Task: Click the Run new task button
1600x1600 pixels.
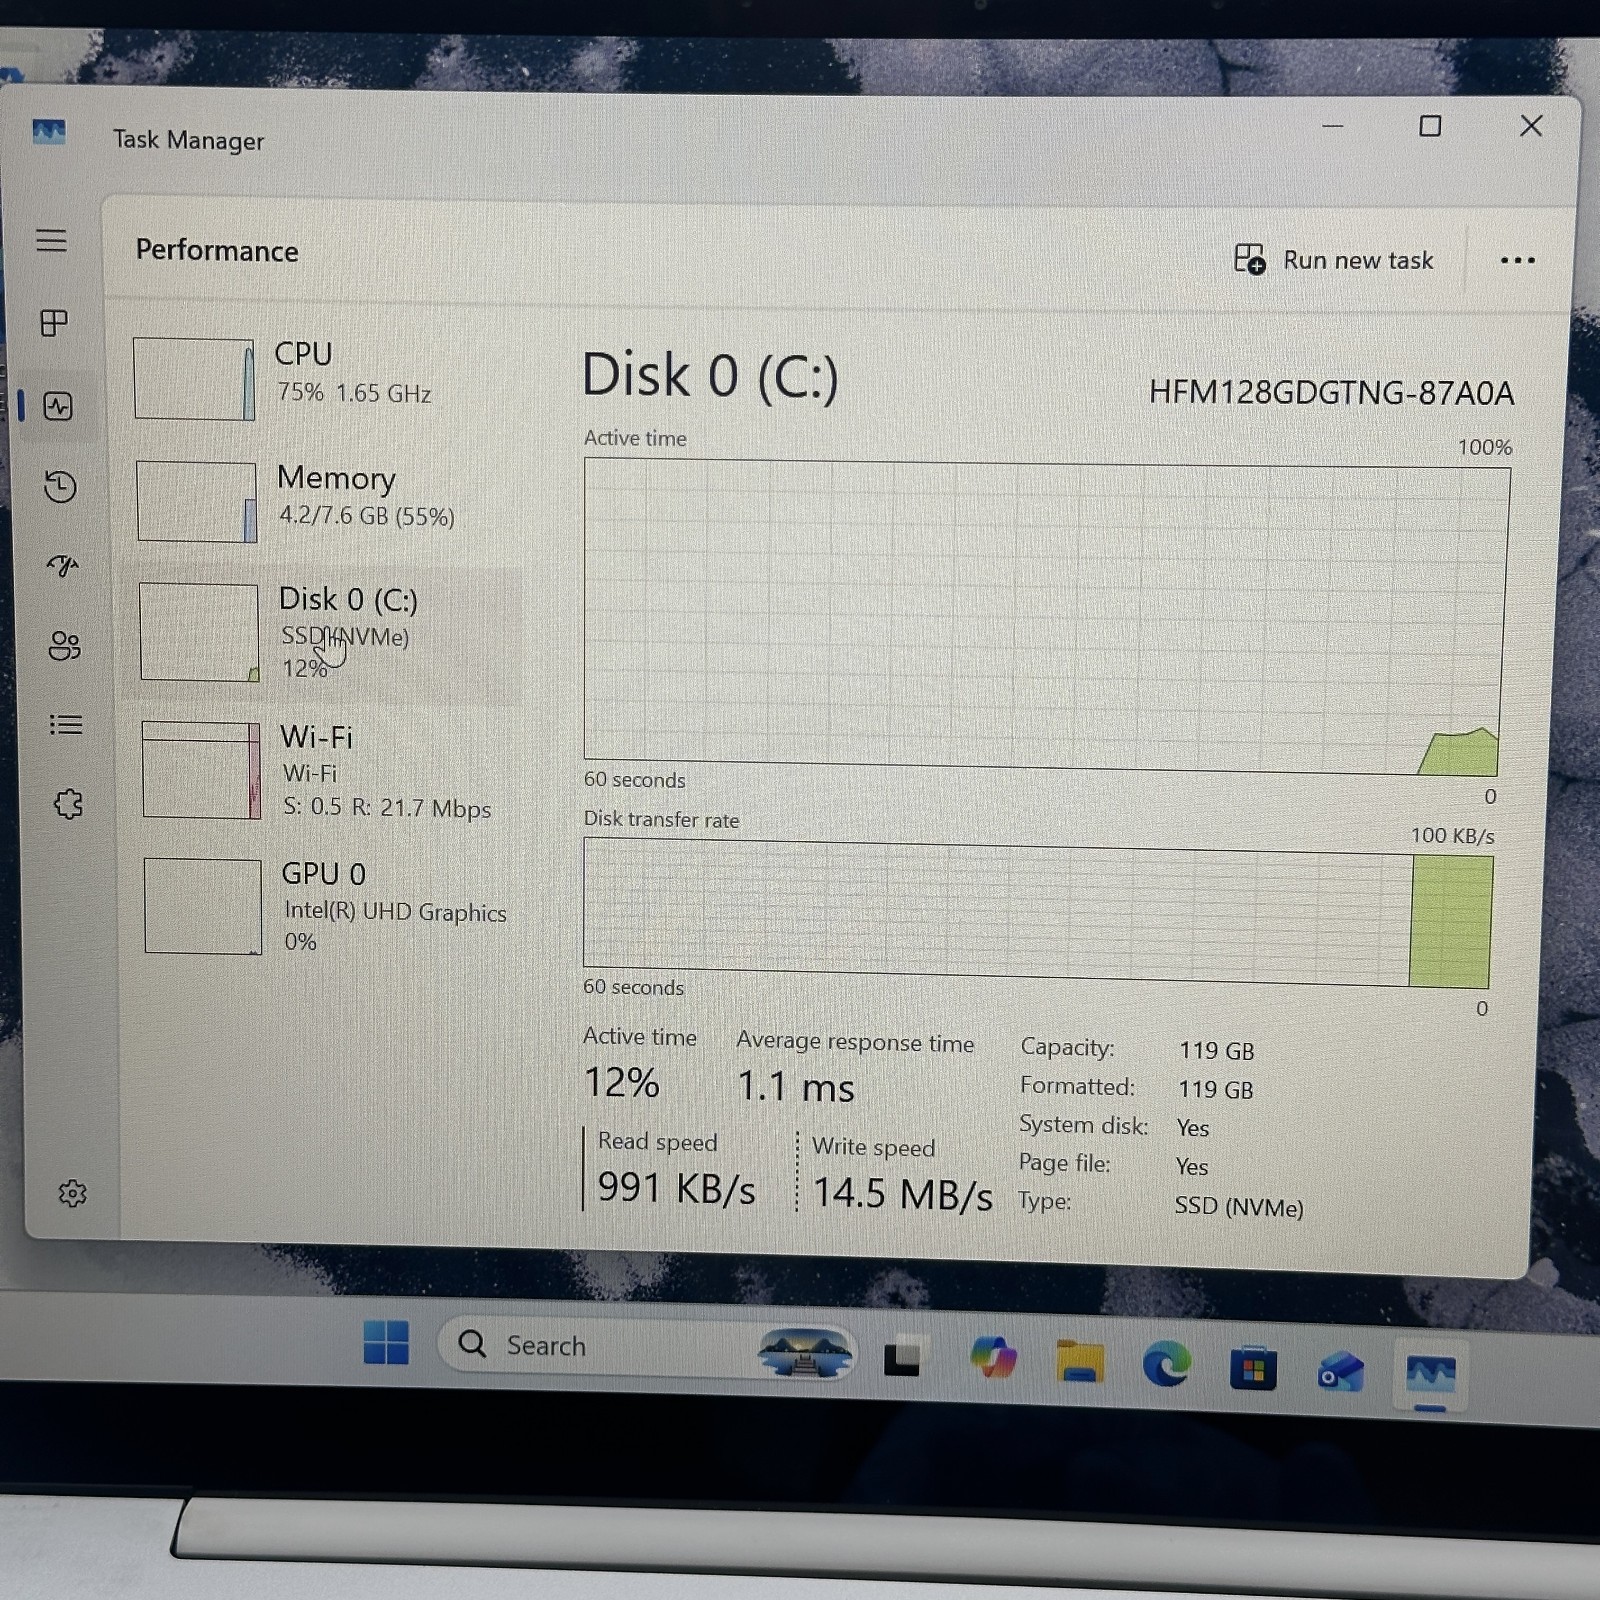Action: click(1334, 260)
